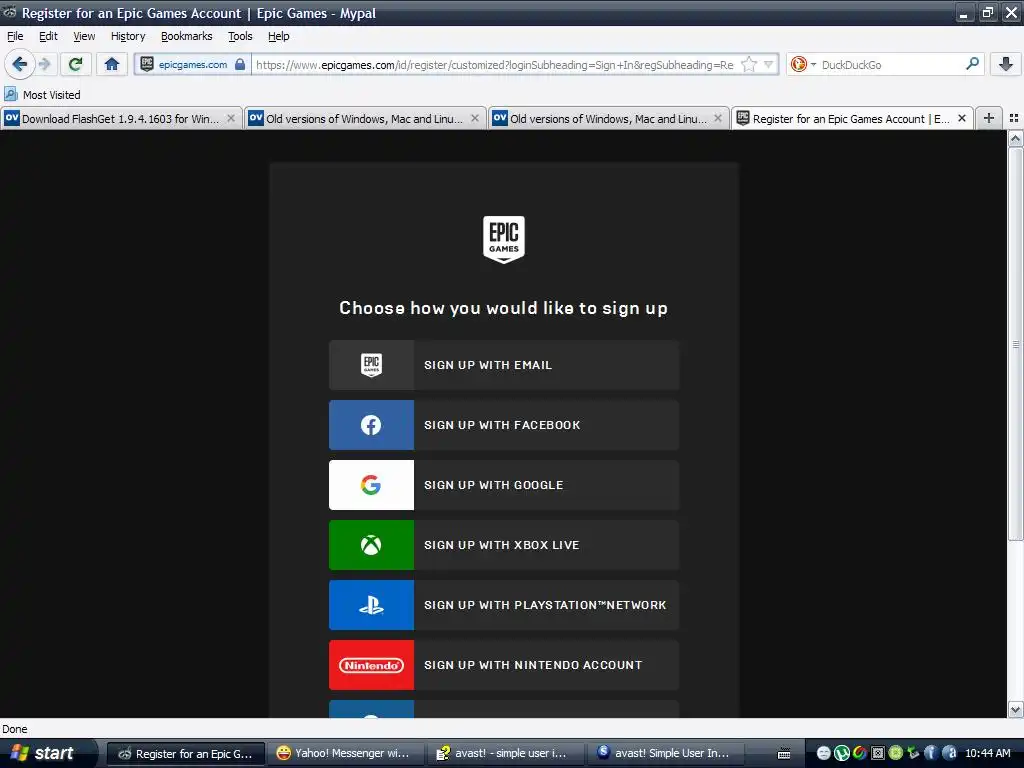Reload the page with the refresh icon

[x=75, y=64]
